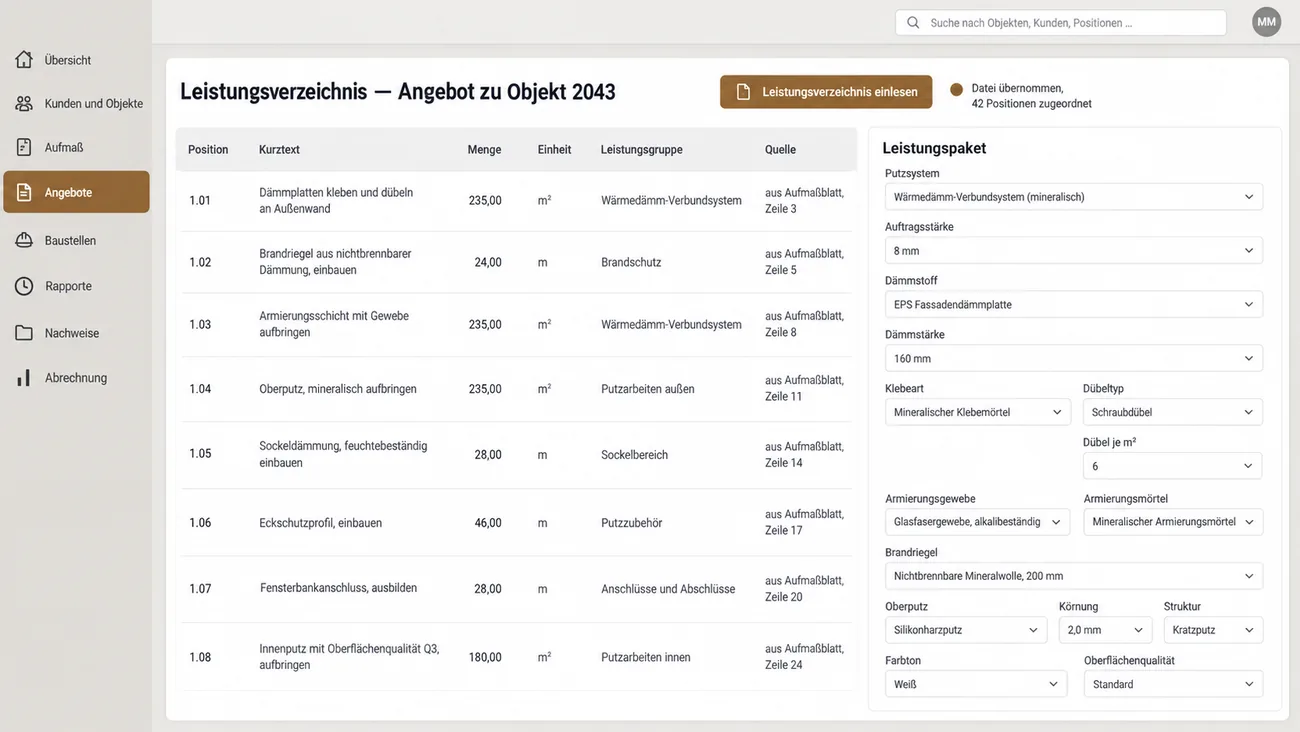
Task: Click the Leistungsgruppe column header
Action: click(x=642, y=150)
